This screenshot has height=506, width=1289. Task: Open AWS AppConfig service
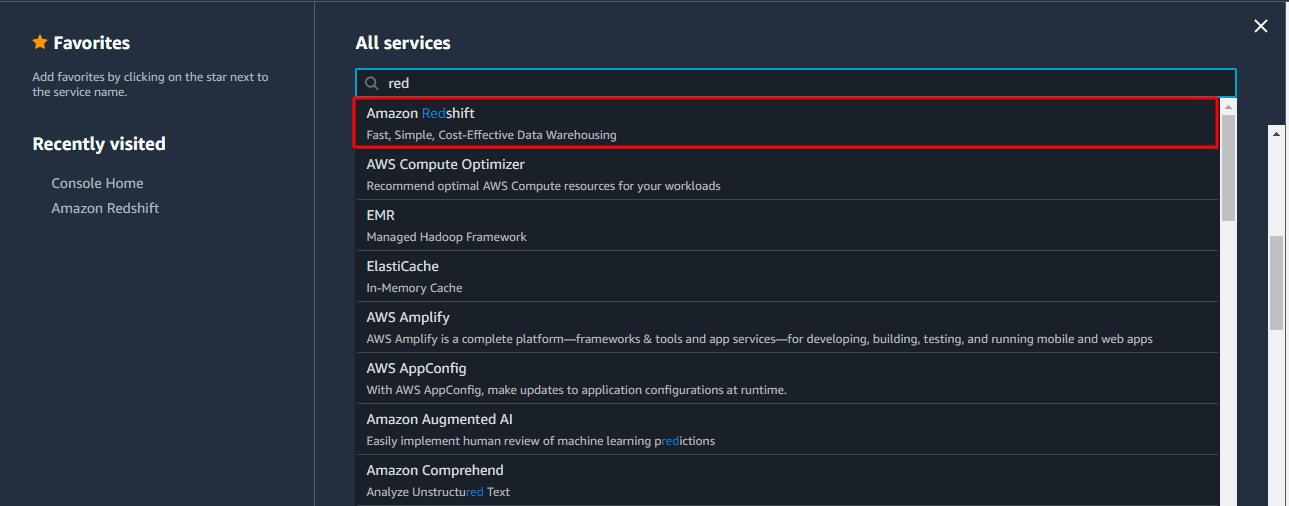pos(787,378)
